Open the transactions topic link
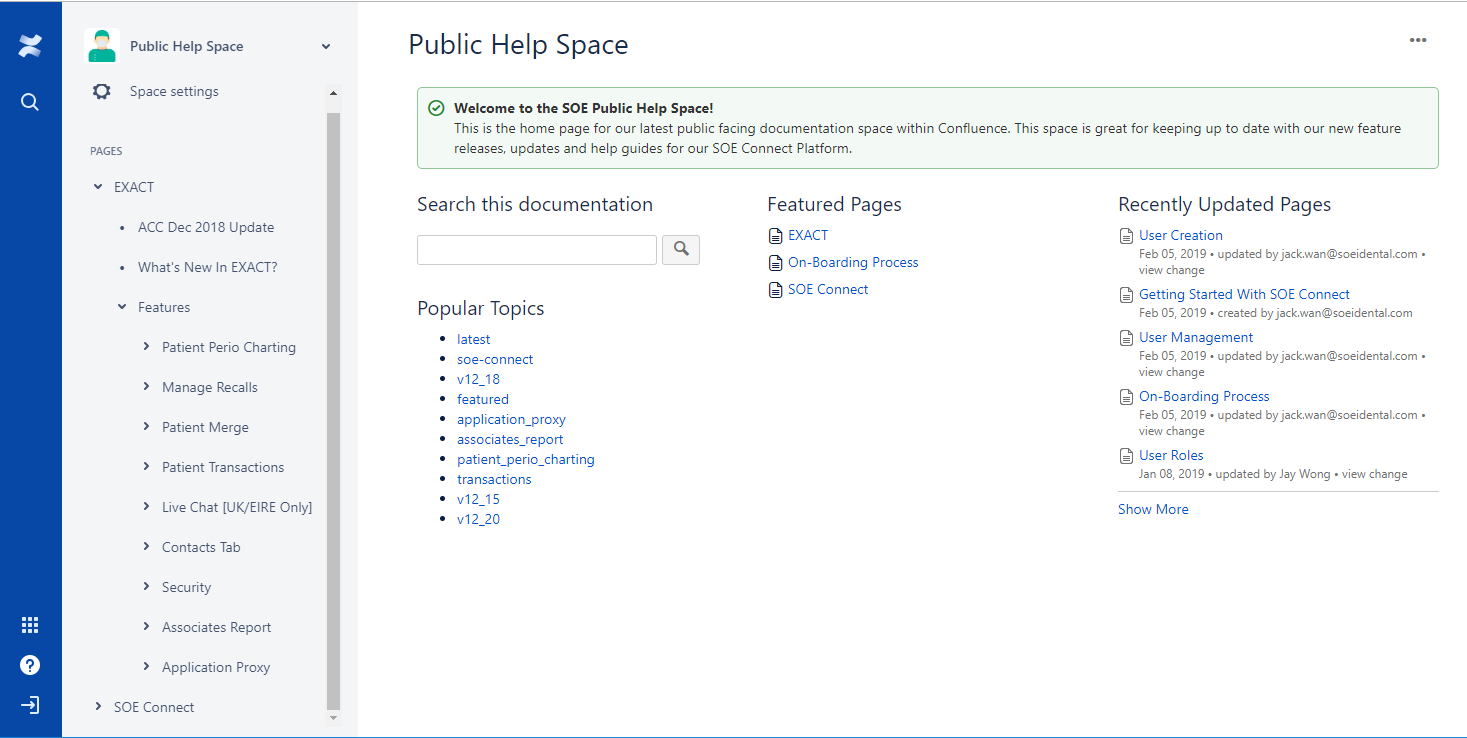Viewport: 1467px width, 738px height. (494, 479)
